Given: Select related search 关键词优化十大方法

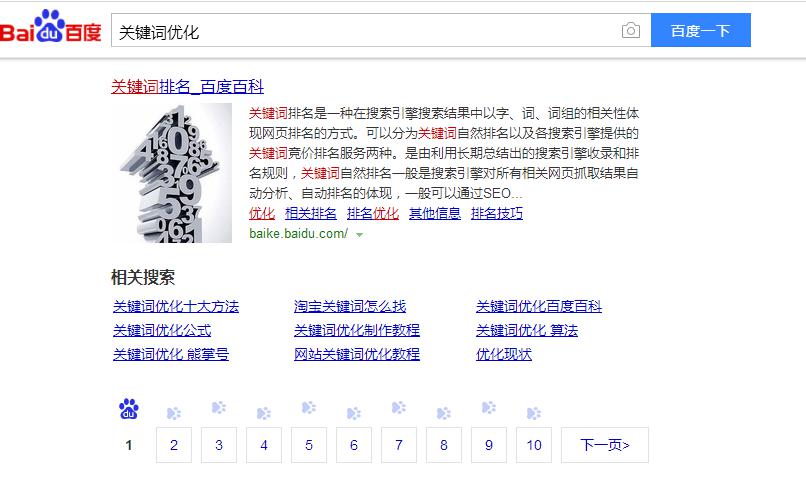Looking at the screenshot, I should (176, 307).
